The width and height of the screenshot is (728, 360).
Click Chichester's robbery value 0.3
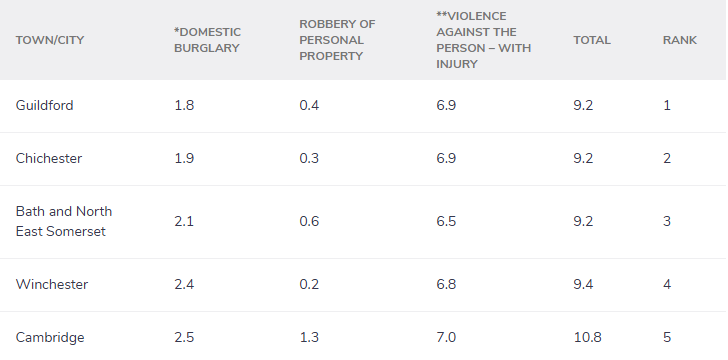[x=309, y=158]
